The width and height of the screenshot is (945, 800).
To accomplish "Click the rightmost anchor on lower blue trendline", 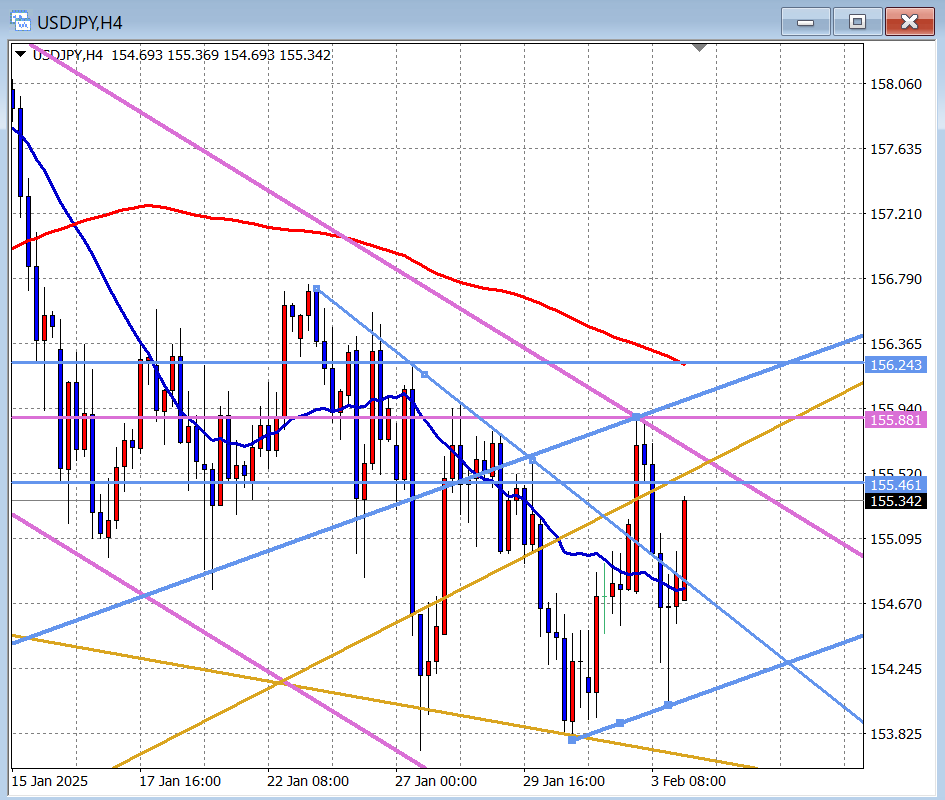I will (668, 705).
